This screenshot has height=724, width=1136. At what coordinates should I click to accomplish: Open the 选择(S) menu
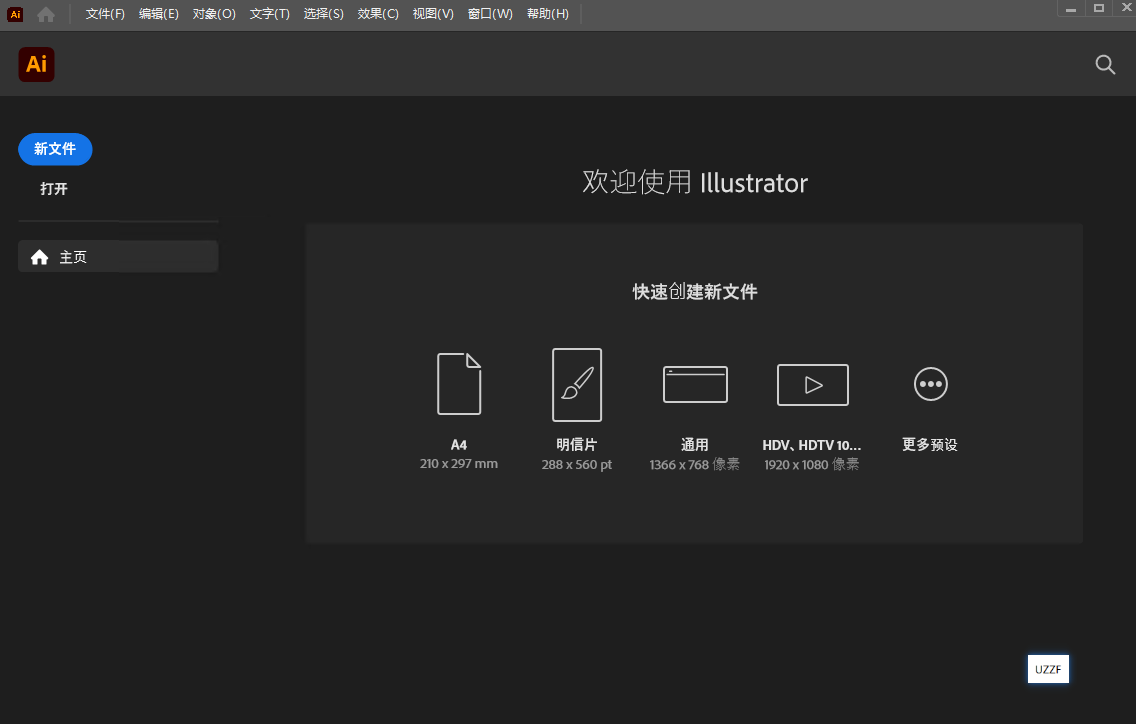[x=323, y=14]
